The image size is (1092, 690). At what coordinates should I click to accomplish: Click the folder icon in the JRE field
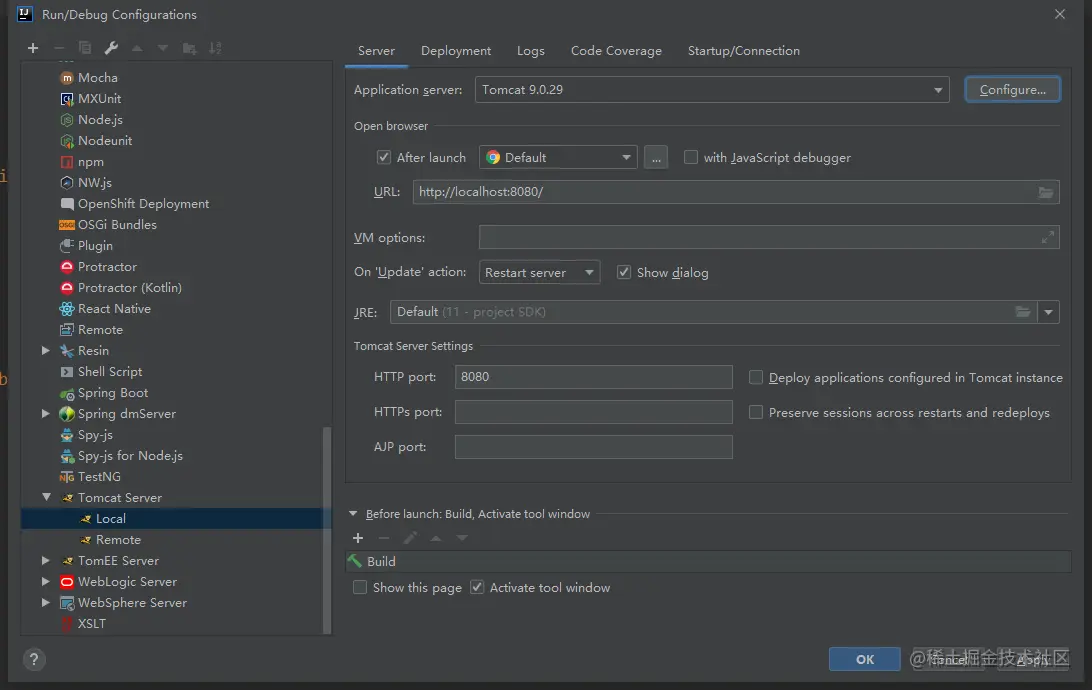pos(1022,312)
